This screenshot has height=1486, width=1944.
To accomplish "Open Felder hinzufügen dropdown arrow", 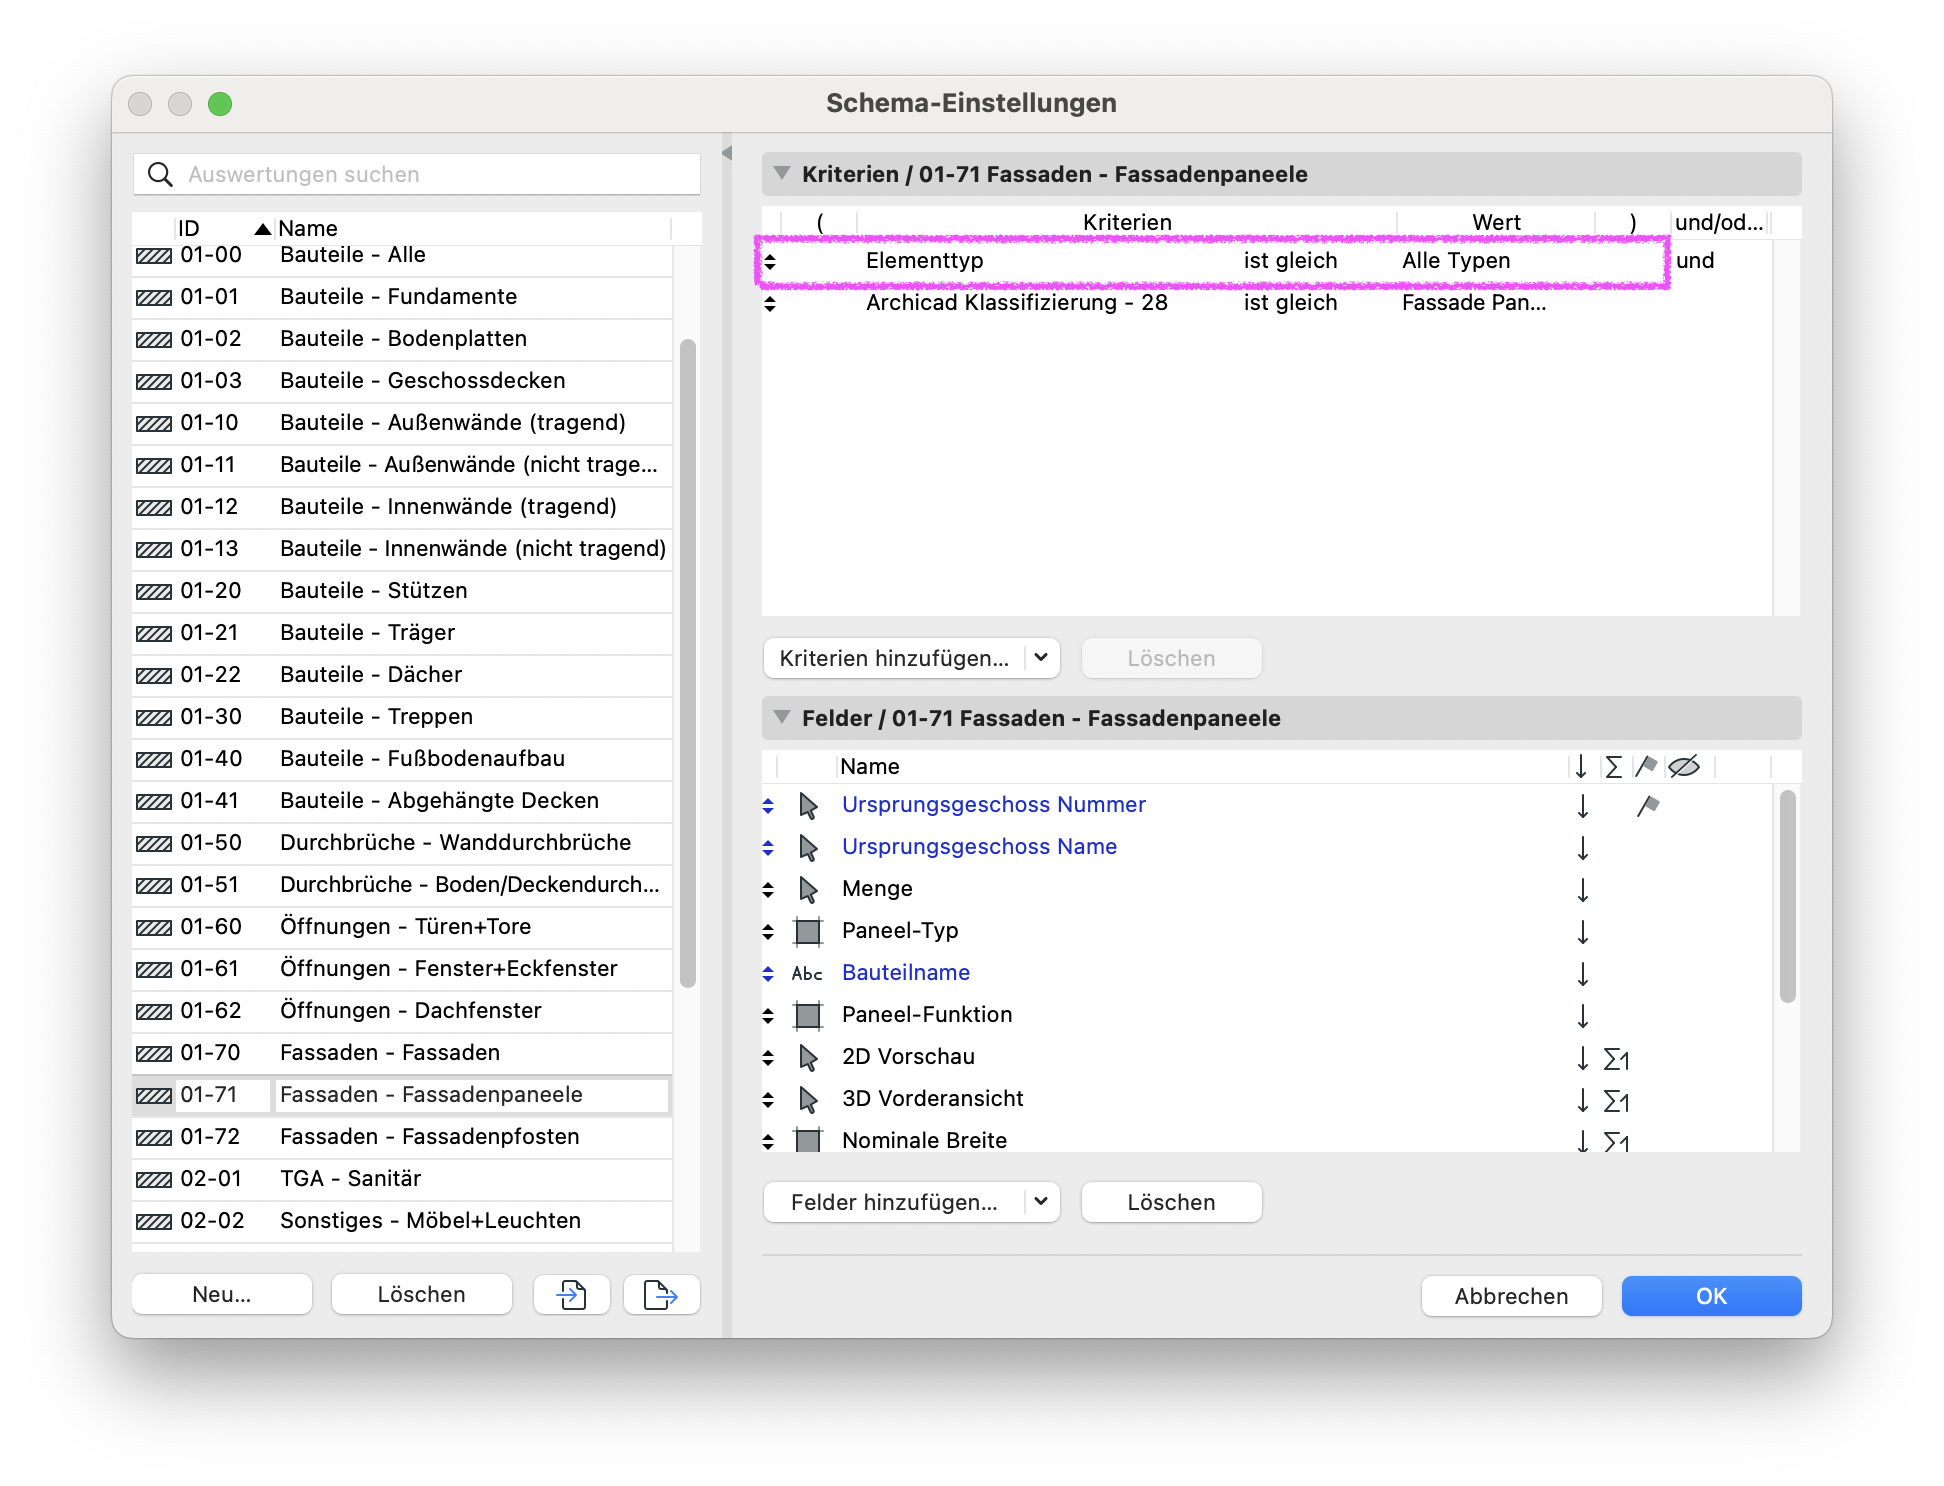I will tap(1041, 1202).
